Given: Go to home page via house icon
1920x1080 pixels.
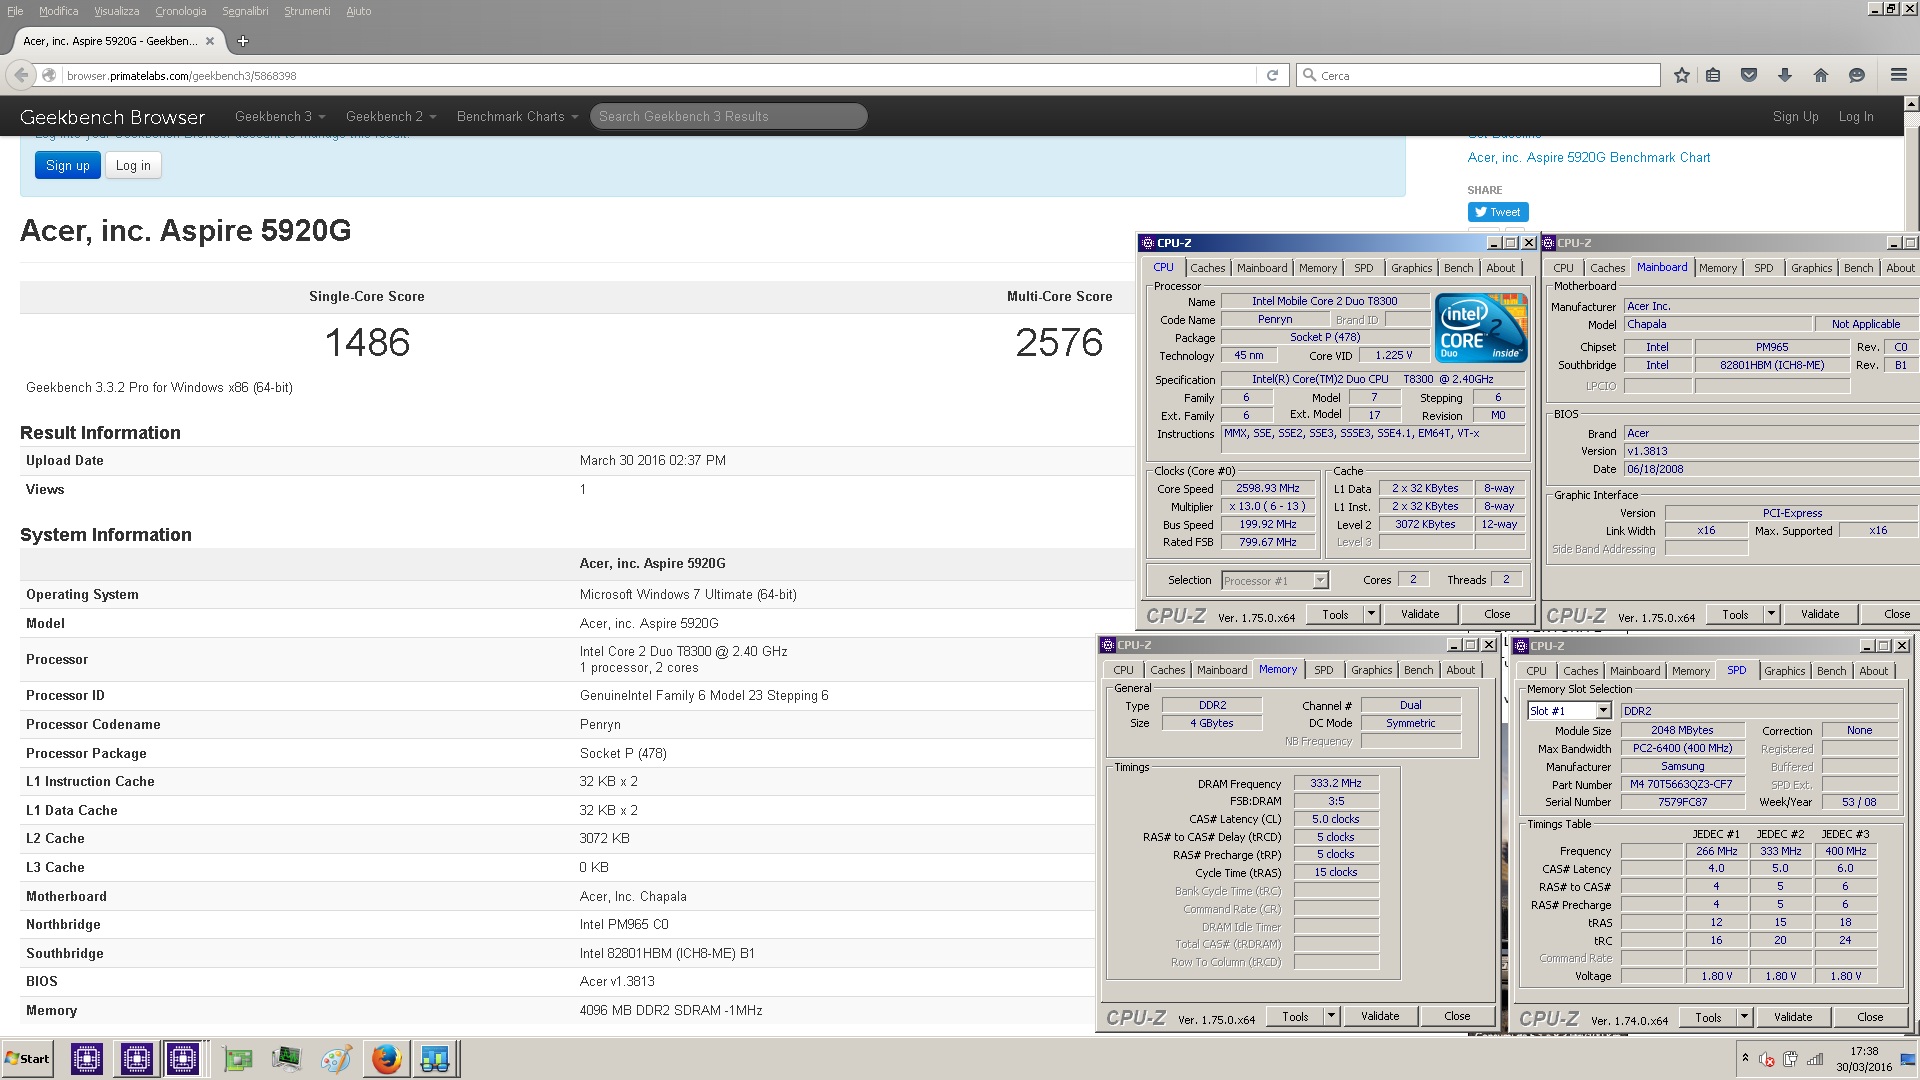Looking at the screenshot, I should (x=1821, y=75).
